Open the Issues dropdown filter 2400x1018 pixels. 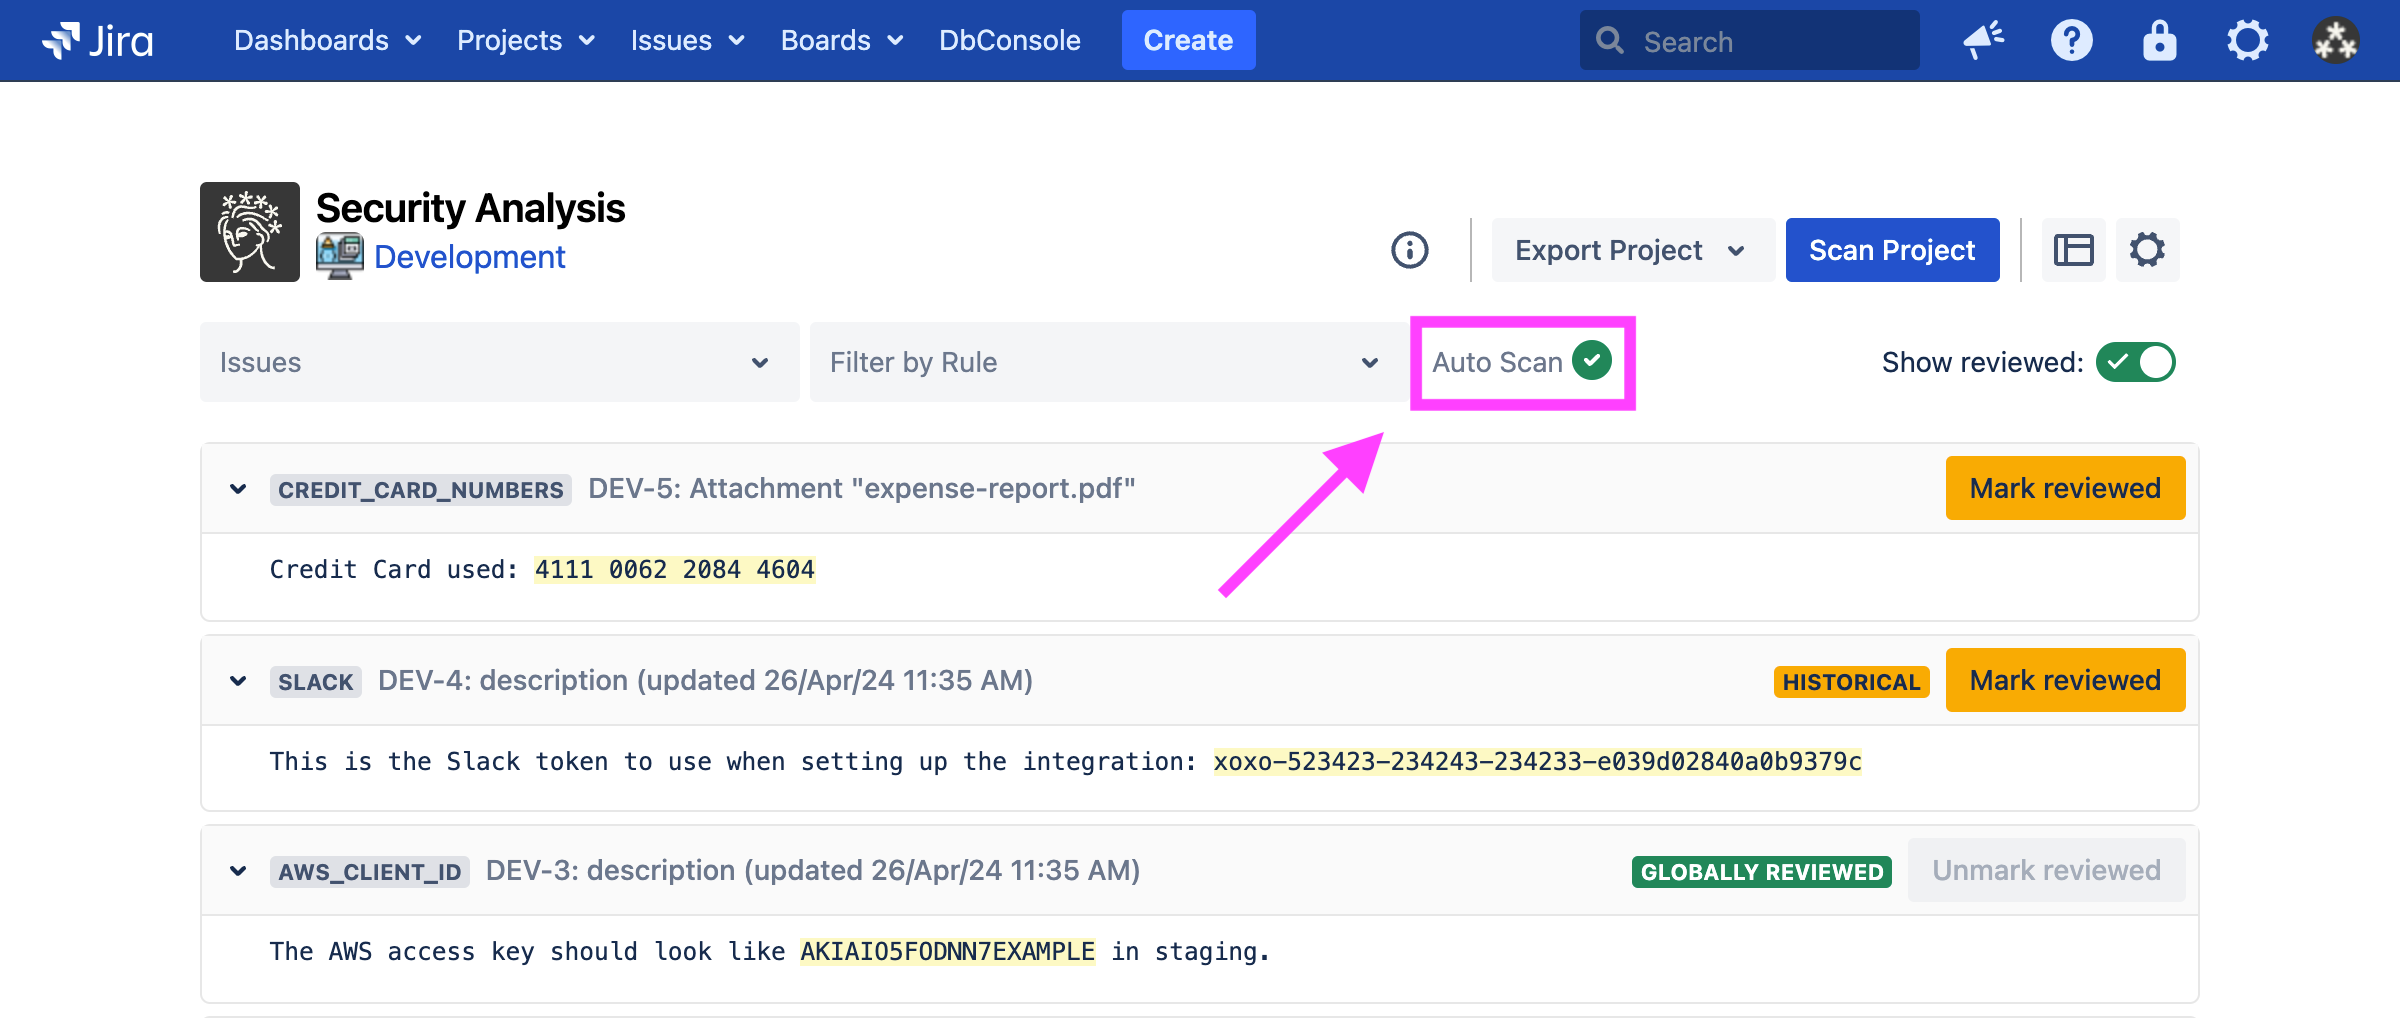(x=499, y=362)
